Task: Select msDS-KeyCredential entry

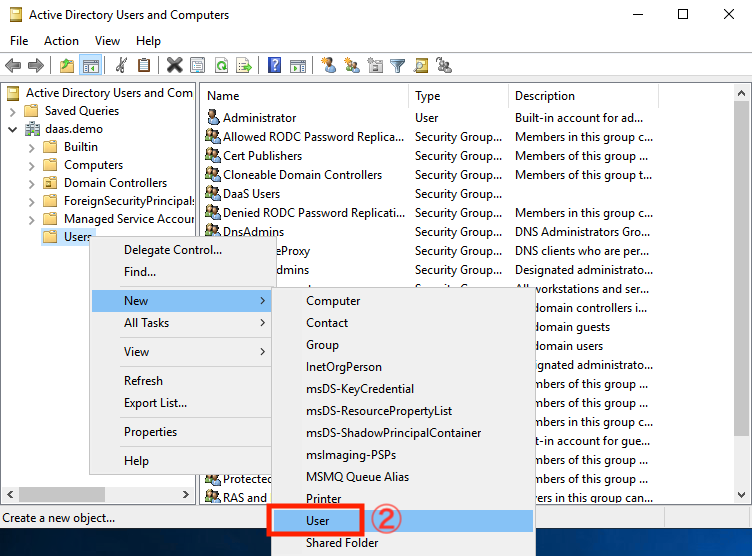Action: (x=403, y=389)
